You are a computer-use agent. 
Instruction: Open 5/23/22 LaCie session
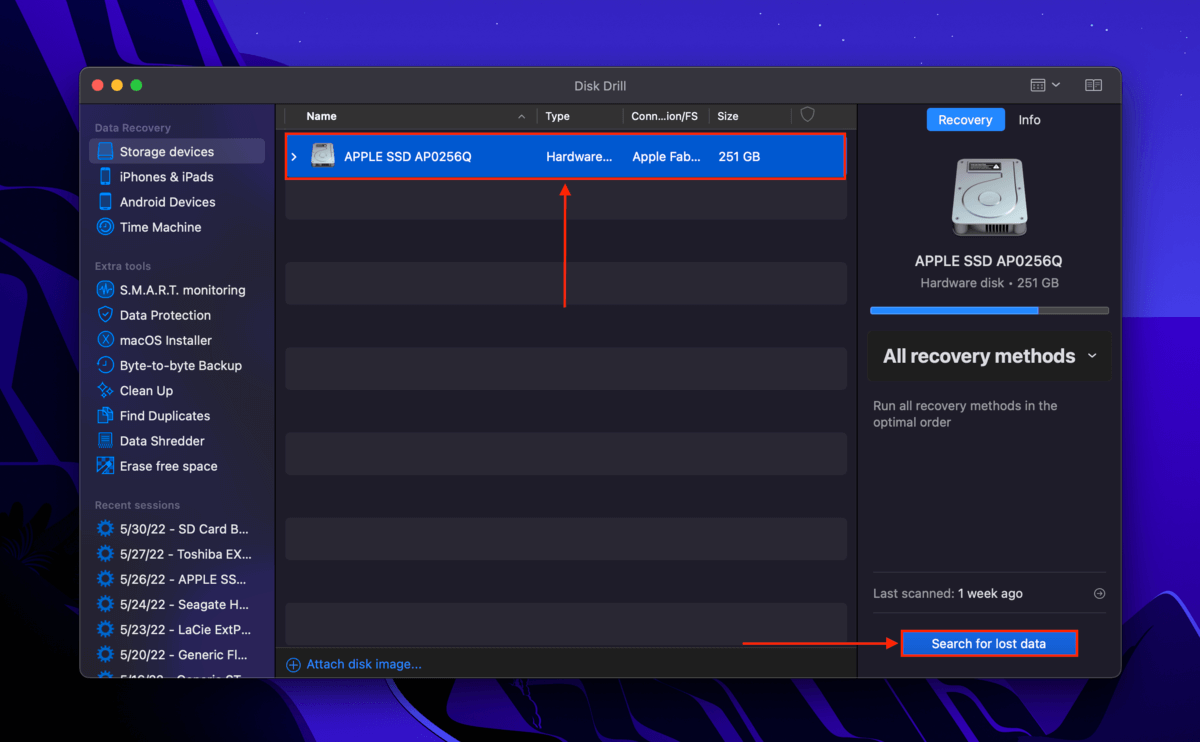coord(174,630)
